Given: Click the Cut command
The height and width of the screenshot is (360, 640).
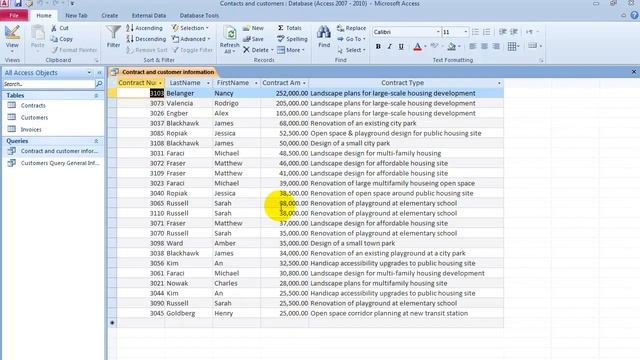Looking at the screenshot, I should [x=60, y=28].
